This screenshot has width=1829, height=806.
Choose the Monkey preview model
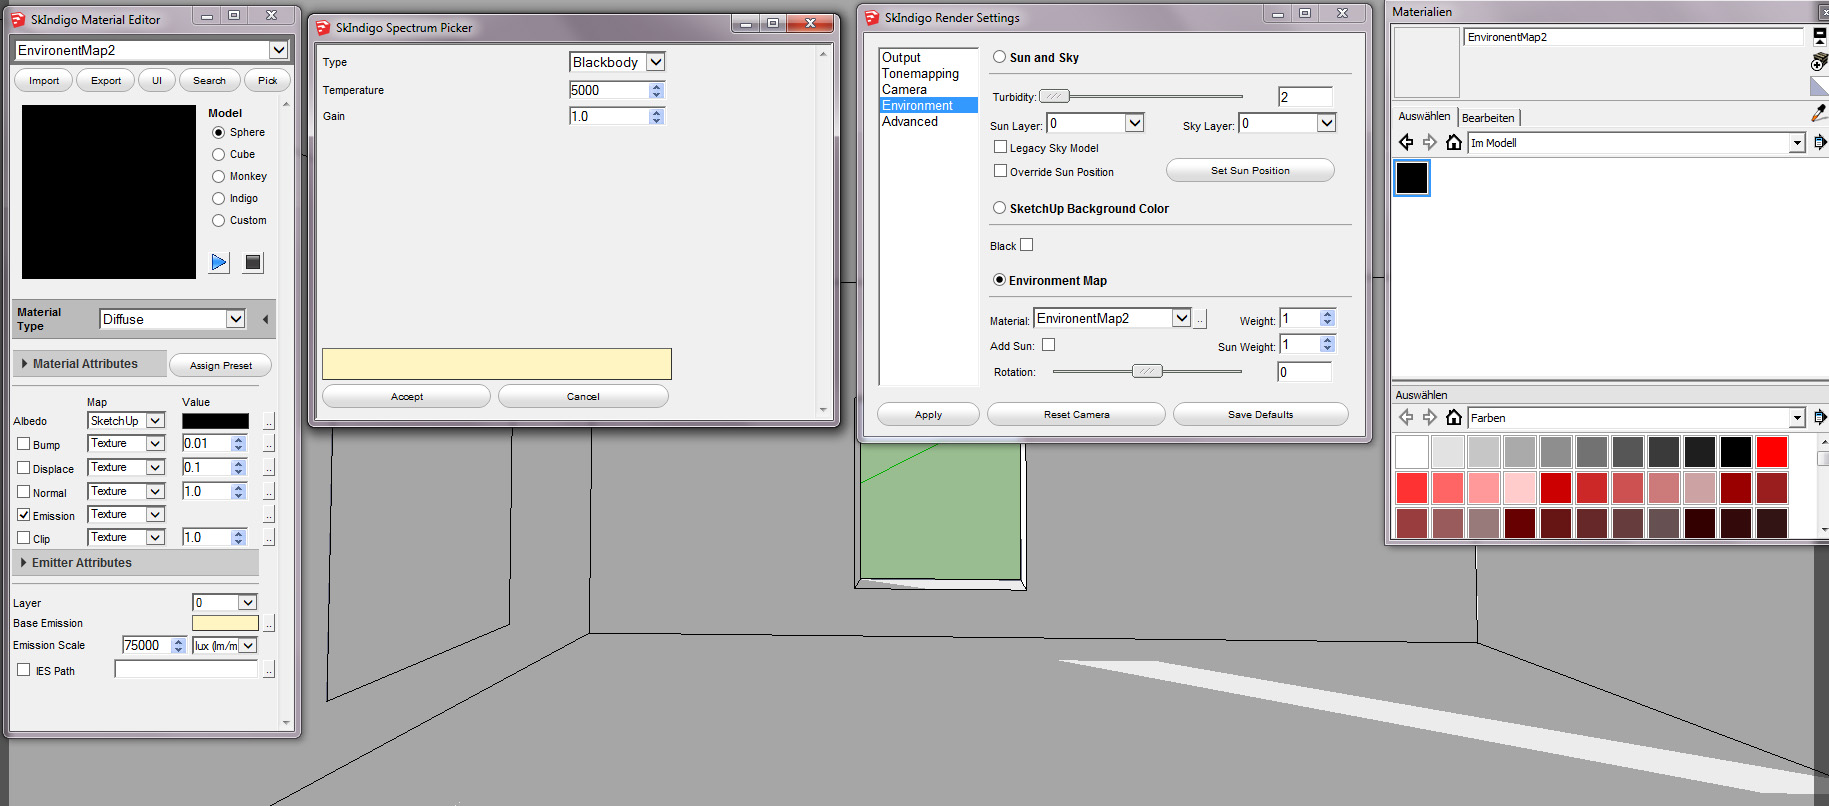coord(218,177)
